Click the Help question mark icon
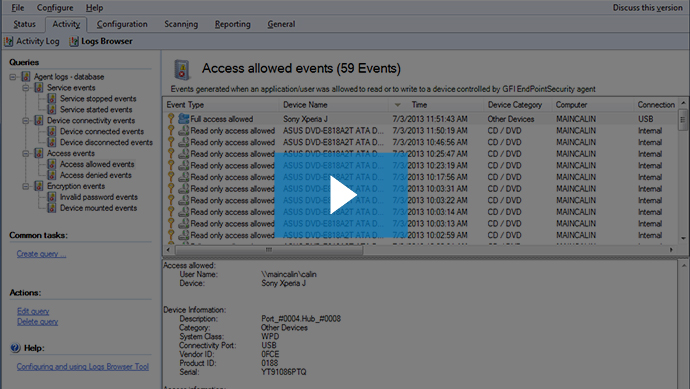Viewport: 690px width, 389px height. click(x=15, y=348)
